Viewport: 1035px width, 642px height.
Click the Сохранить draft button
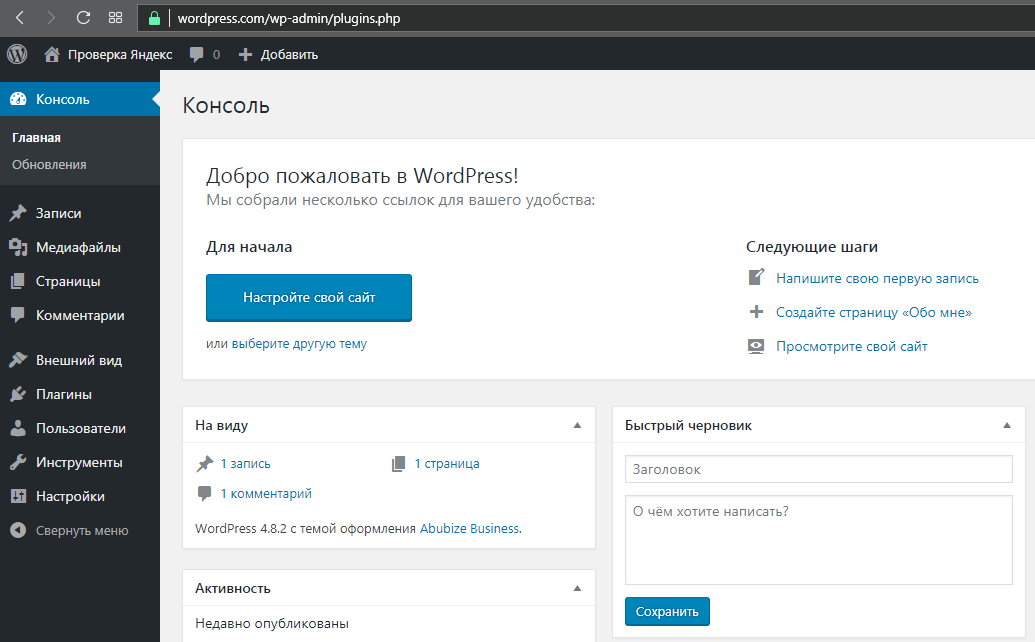coord(667,611)
